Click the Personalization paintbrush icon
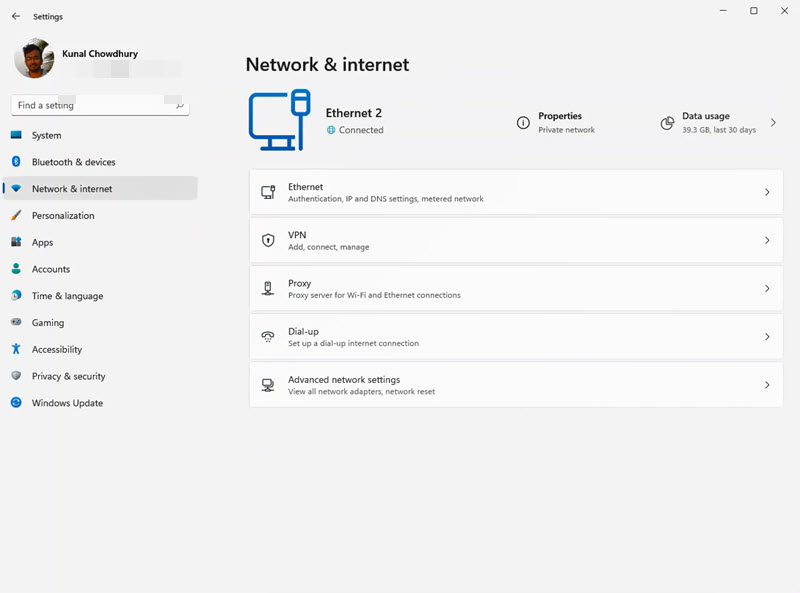This screenshot has height=593, width=800. click(x=16, y=215)
